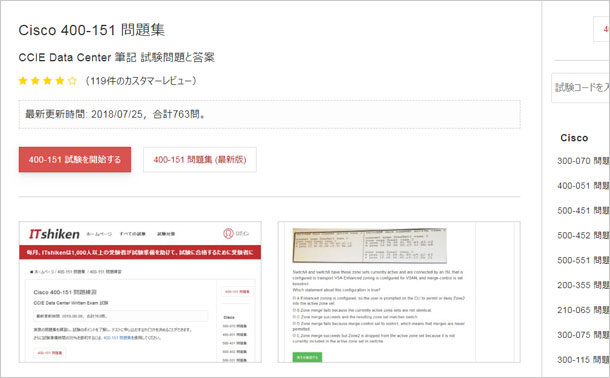The image size is (610, 378).
Task: Click the empty fifth rating star
Action: (72, 80)
